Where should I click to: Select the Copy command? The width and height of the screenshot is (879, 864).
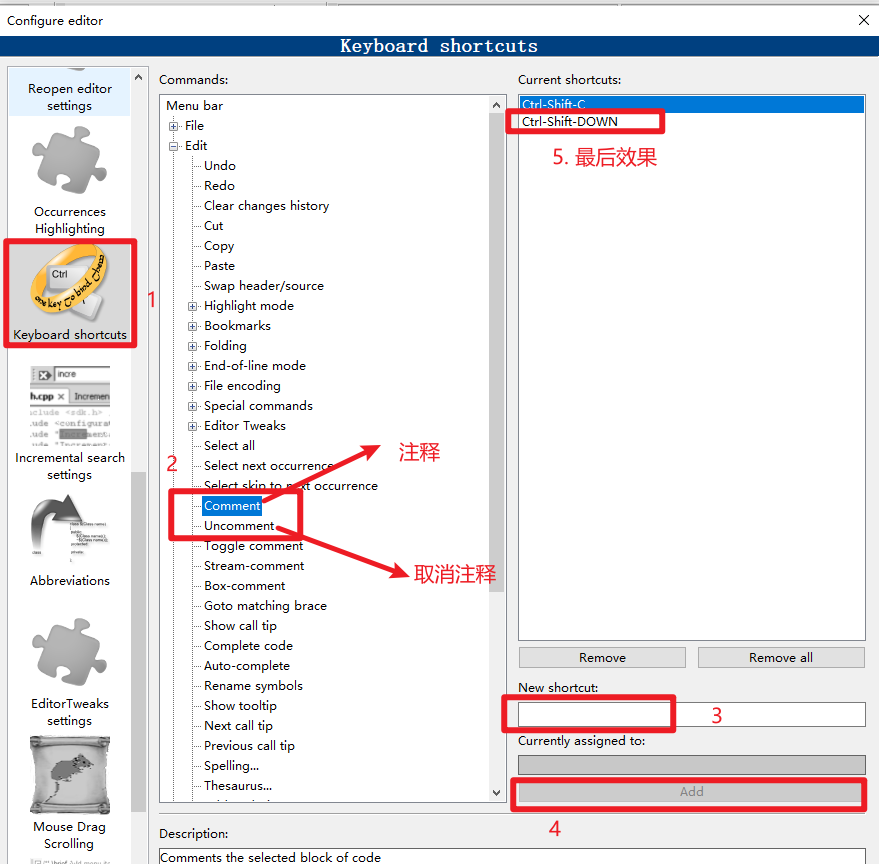(x=219, y=246)
